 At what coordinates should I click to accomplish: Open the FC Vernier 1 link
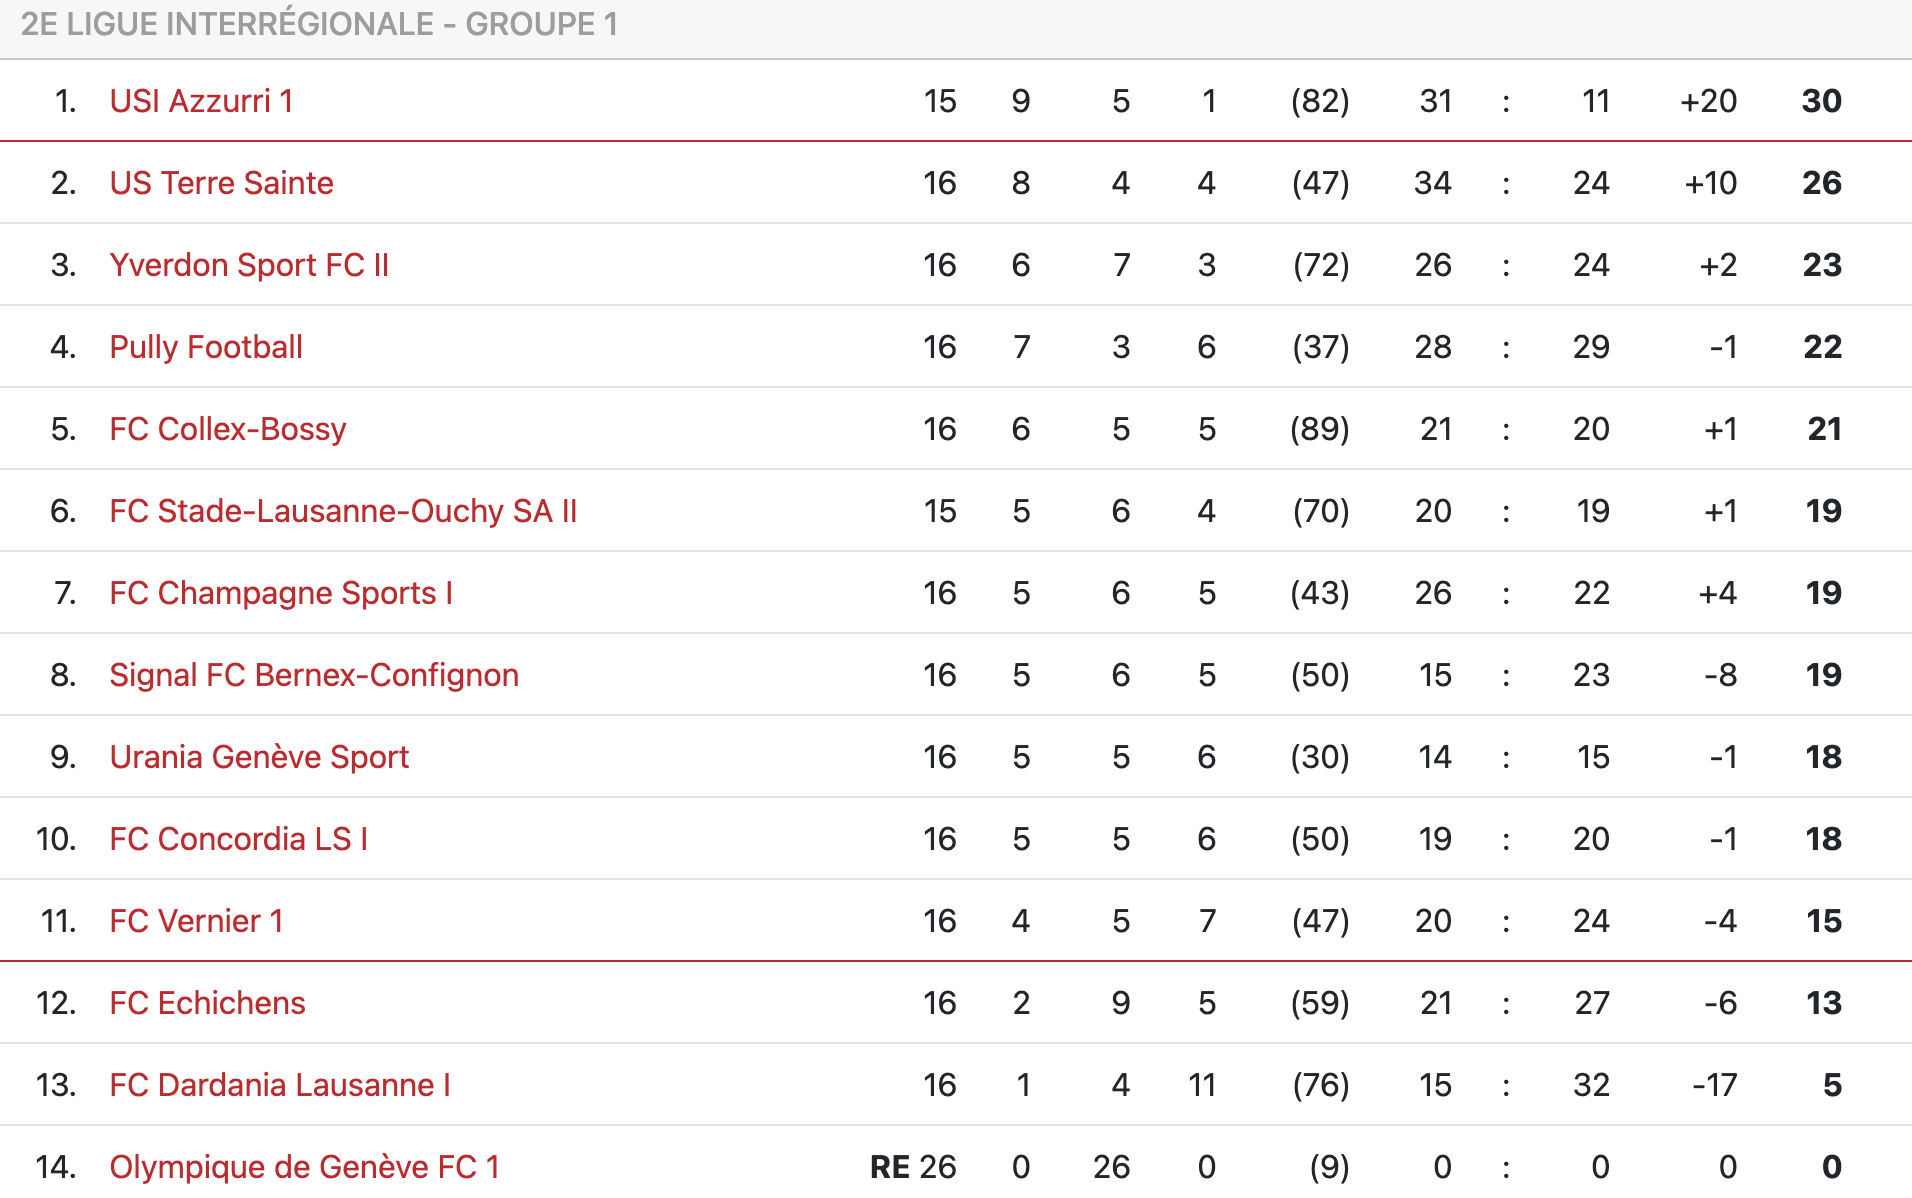point(196,921)
